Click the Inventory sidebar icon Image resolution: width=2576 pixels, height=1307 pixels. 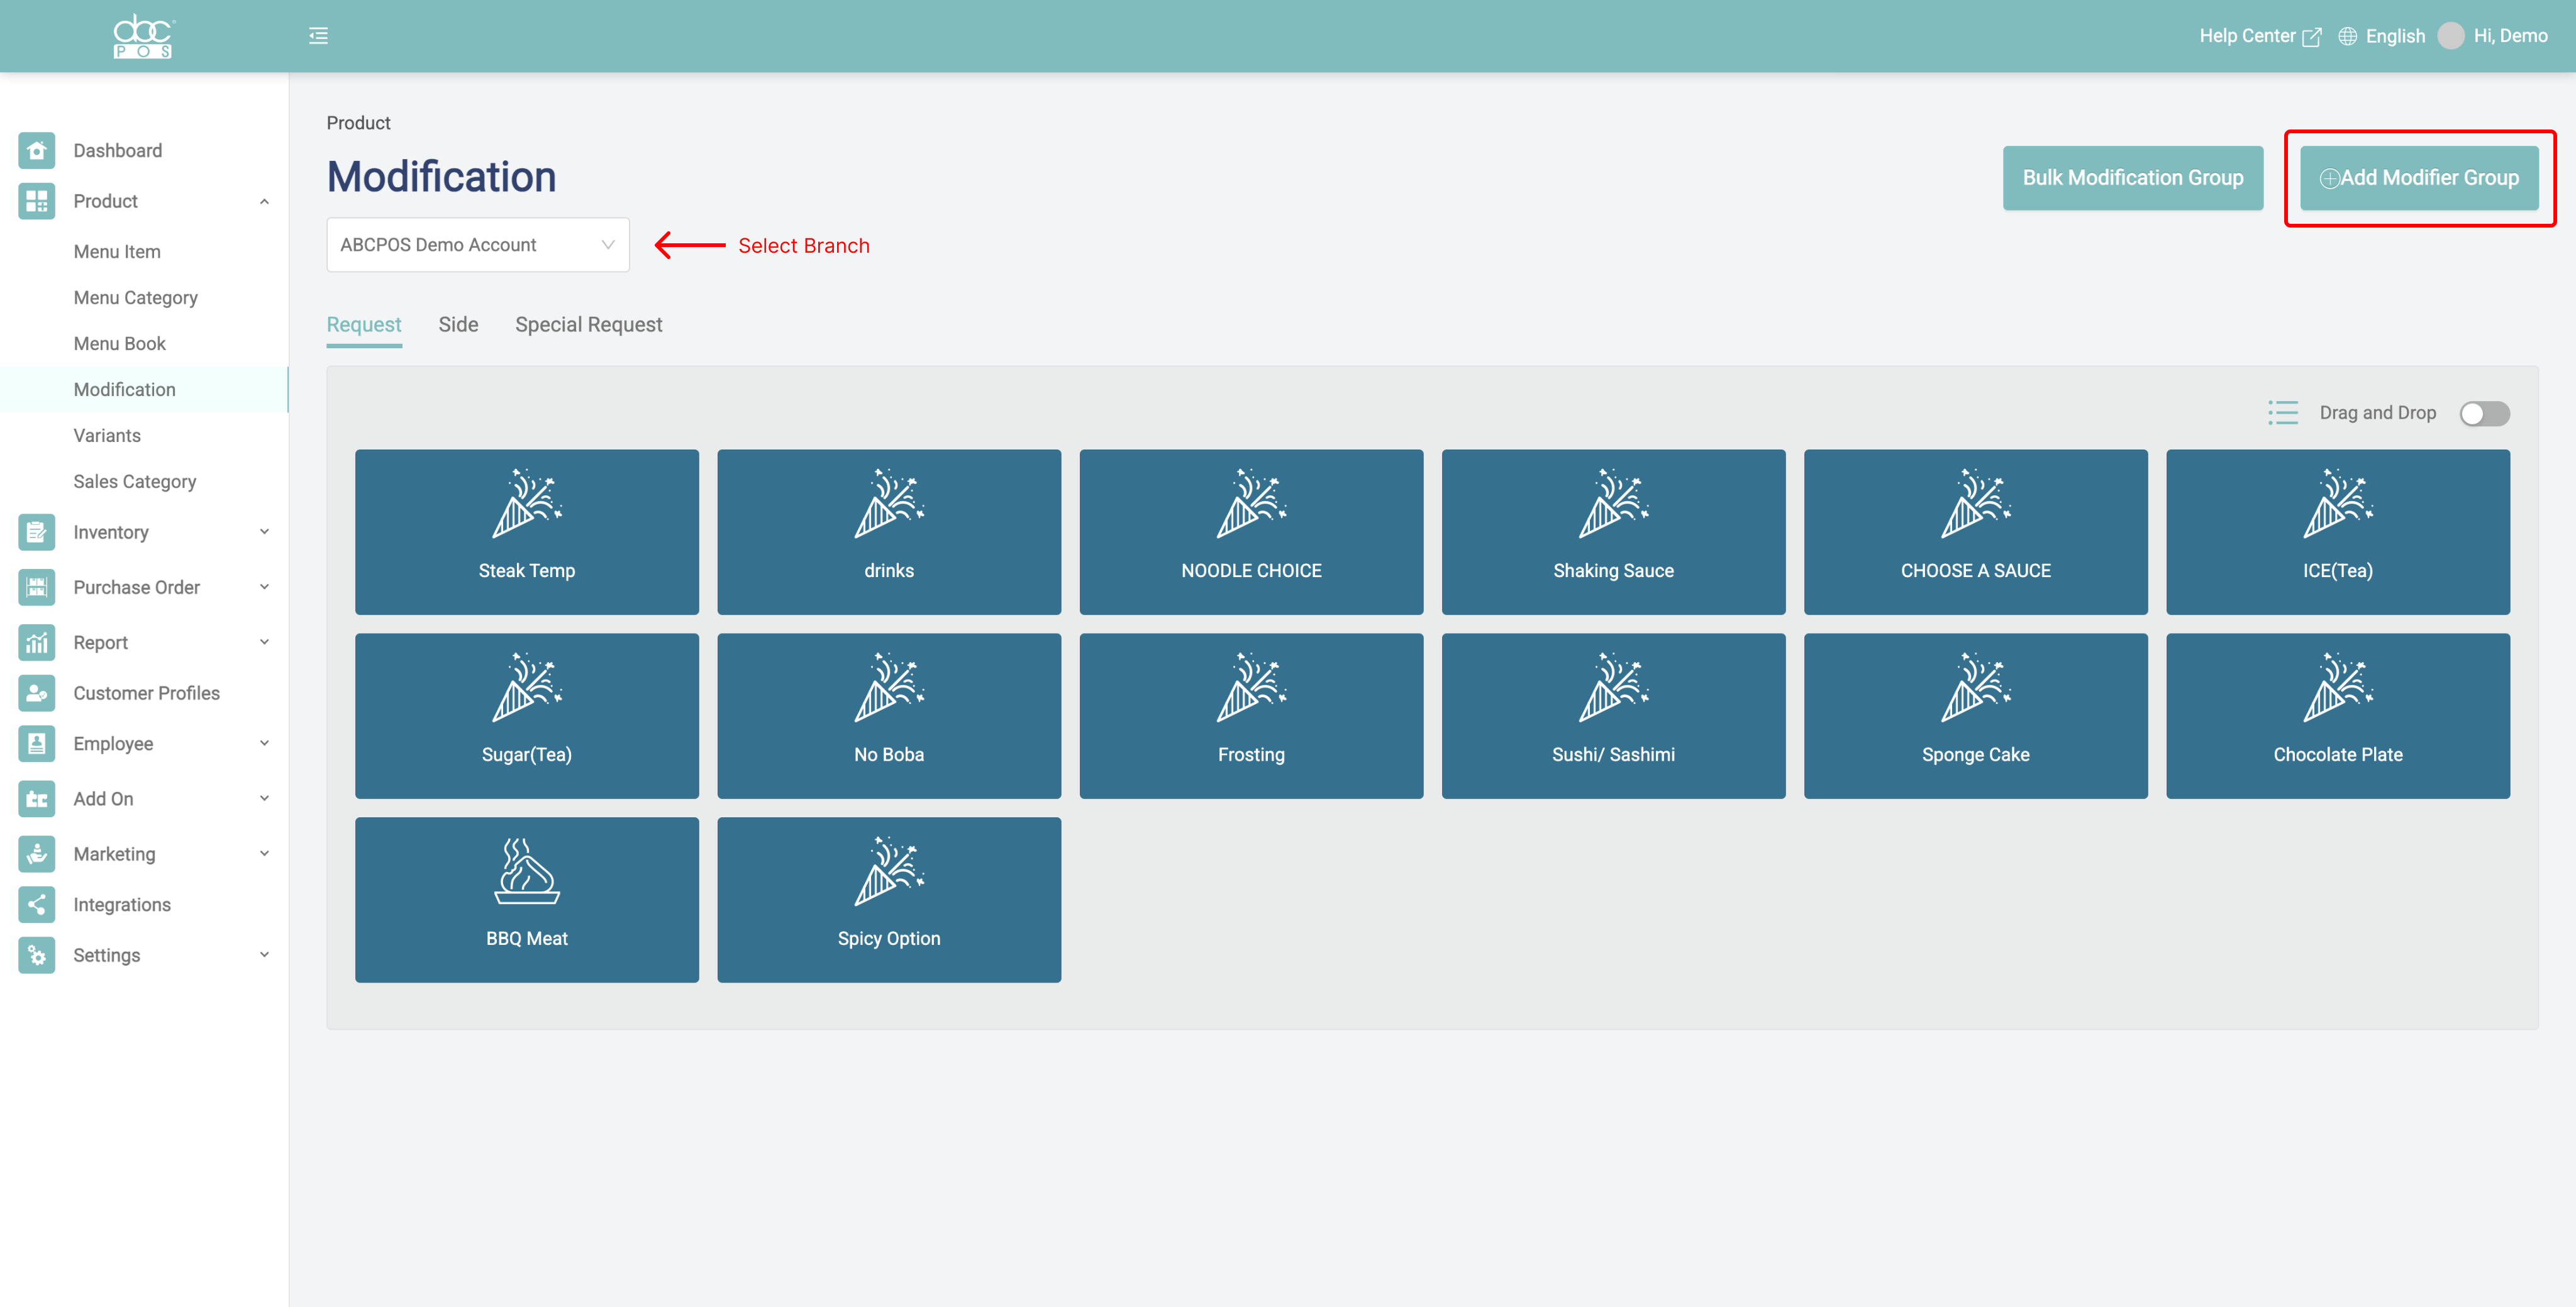(x=37, y=532)
